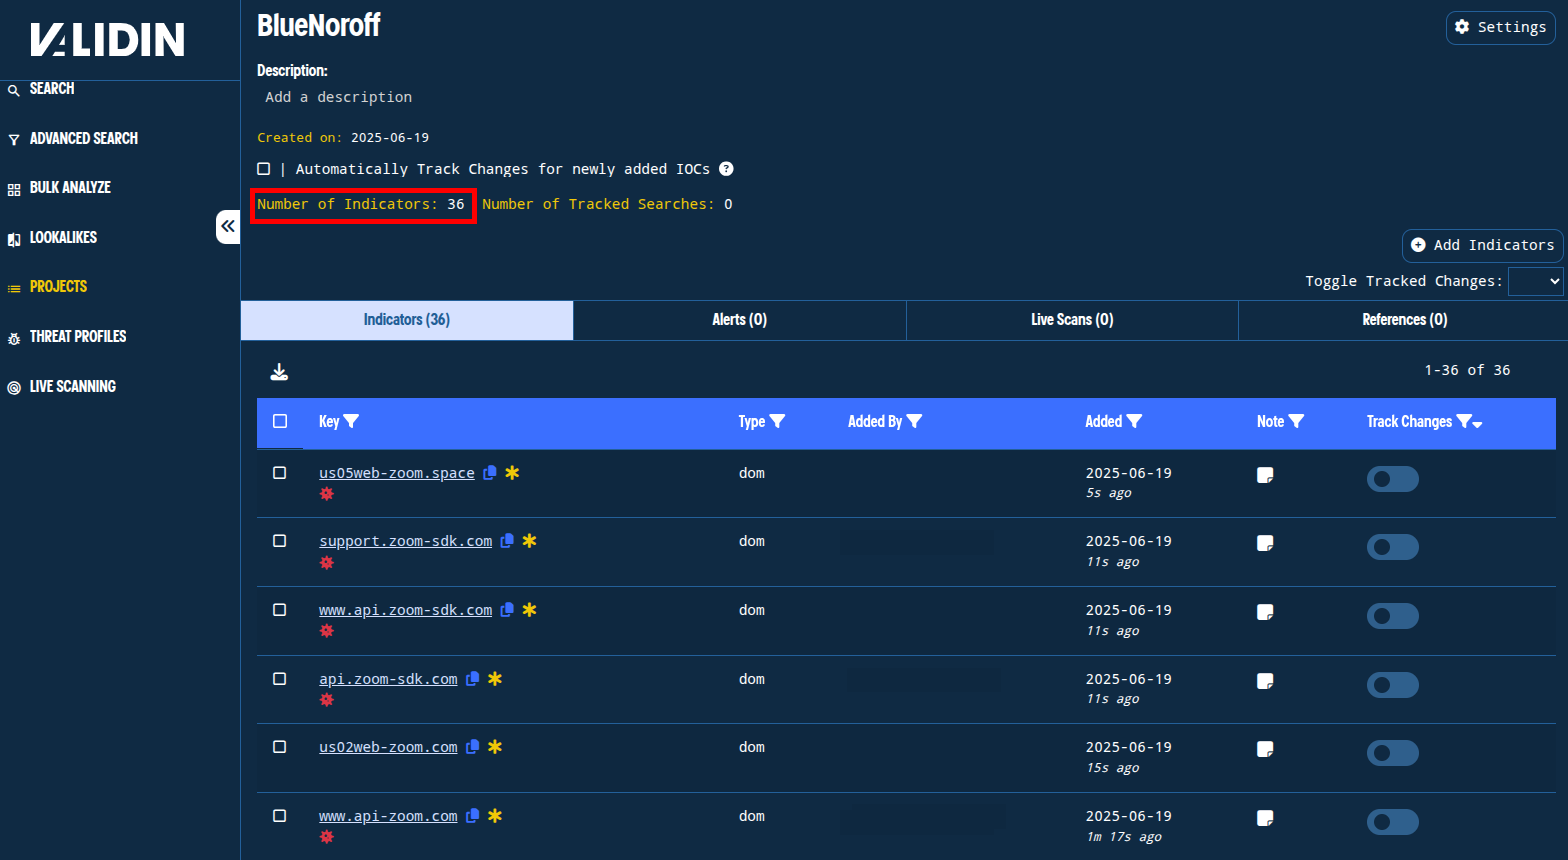Open Live Scanning in the sidebar
Screen dimensions: 1568x860
72,387
